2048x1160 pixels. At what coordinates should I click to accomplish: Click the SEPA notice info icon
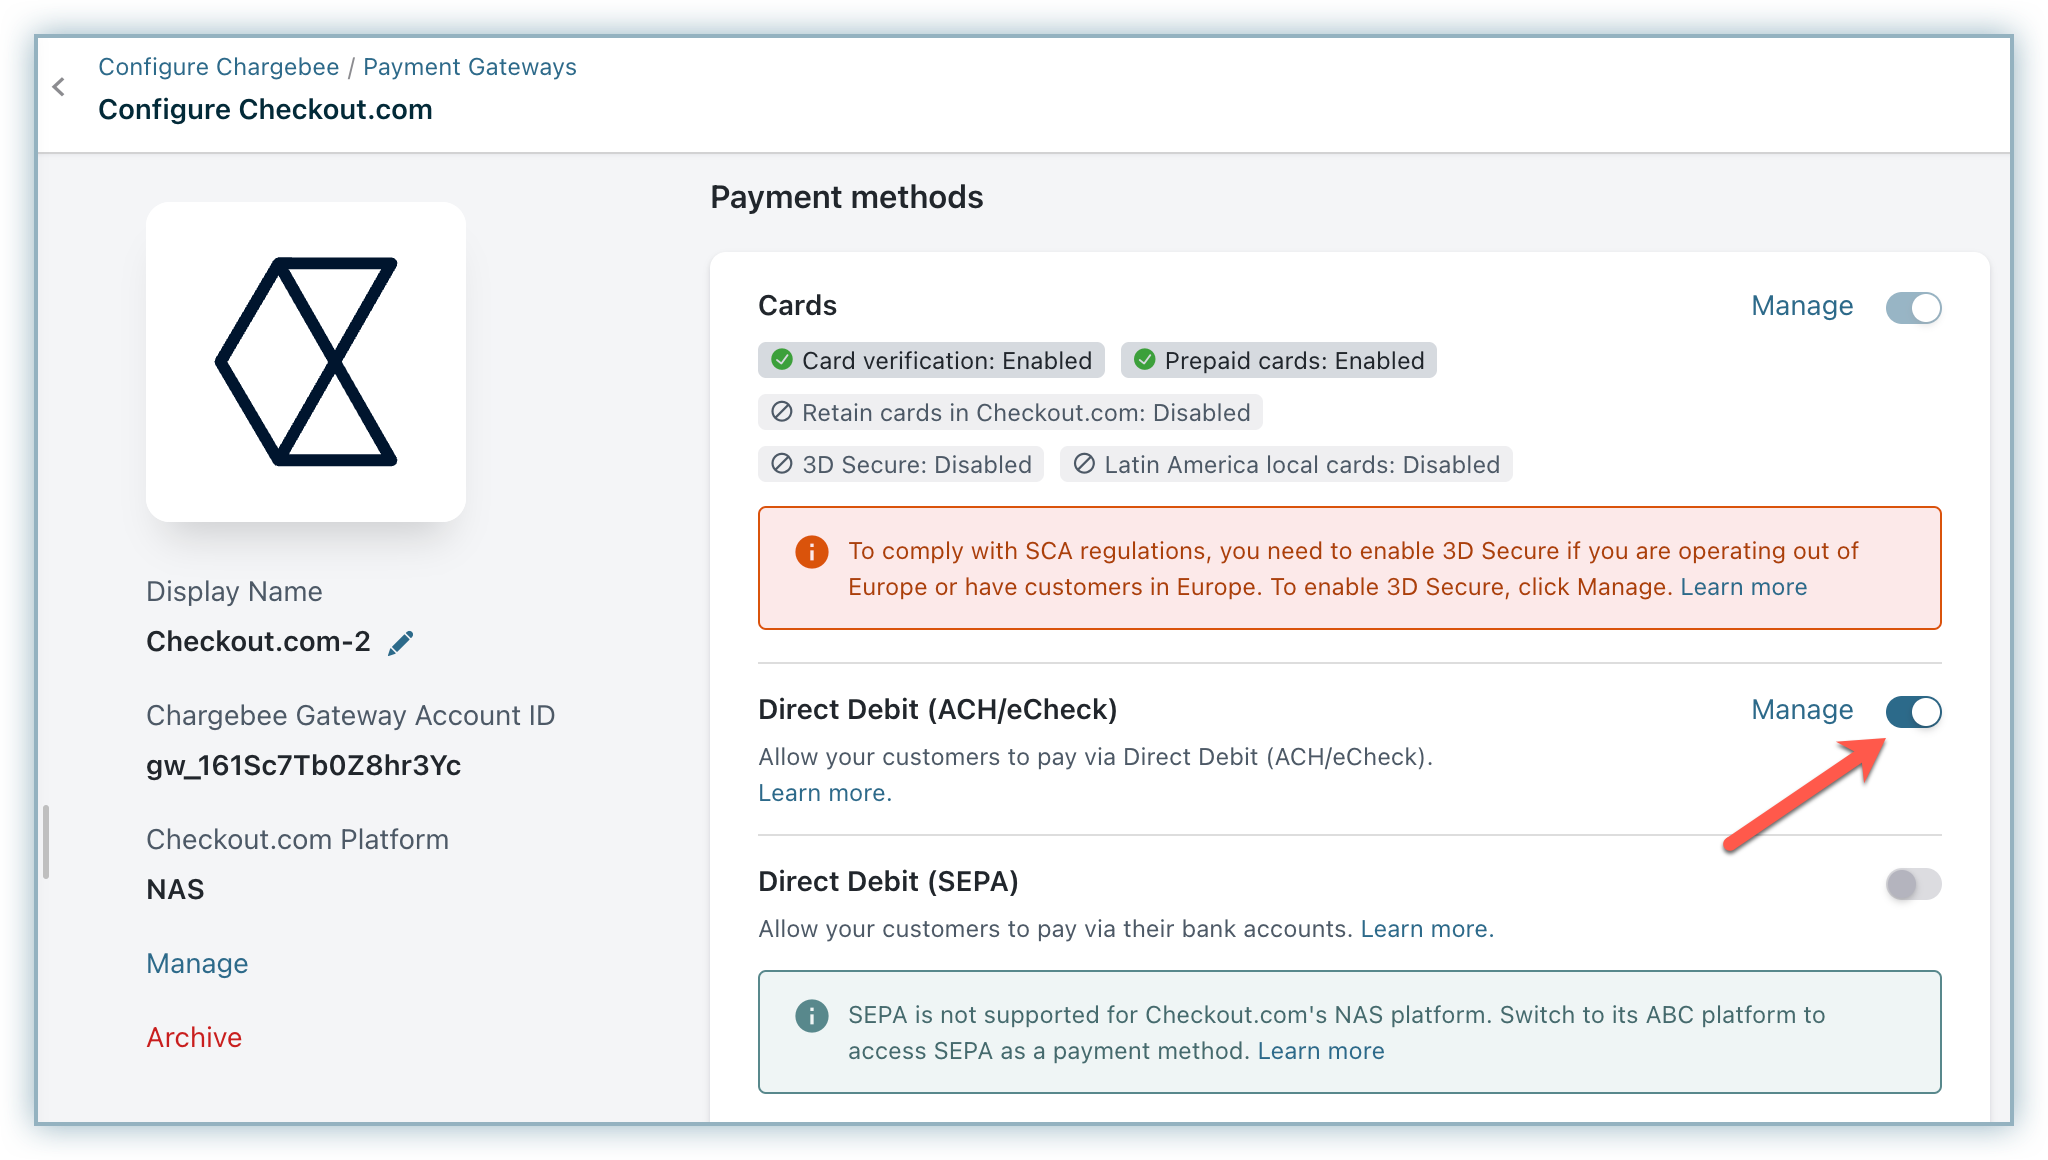point(811,1016)
